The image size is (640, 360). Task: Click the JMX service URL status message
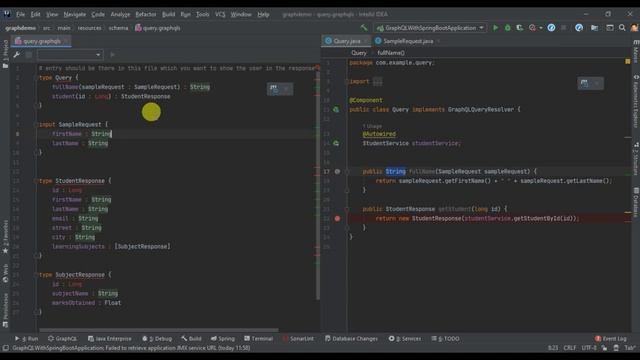131,348
